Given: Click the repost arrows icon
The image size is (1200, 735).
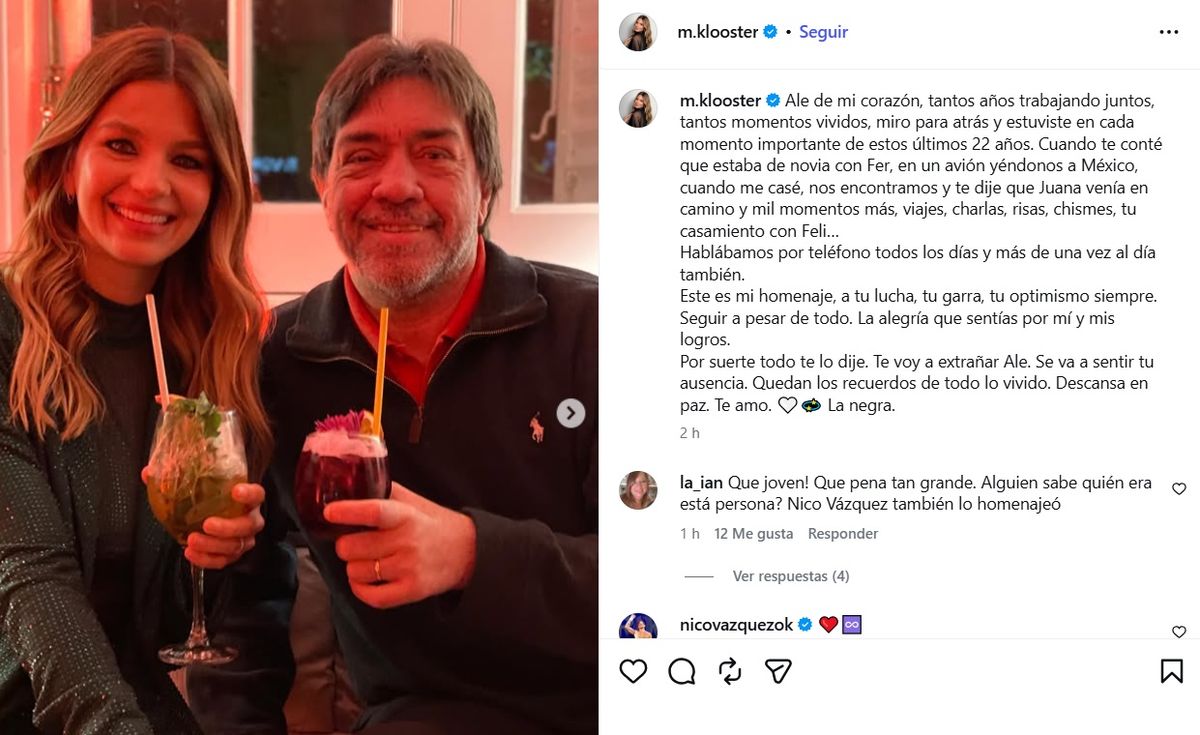Looking at the screenshot, I should (x=730, y=671).
